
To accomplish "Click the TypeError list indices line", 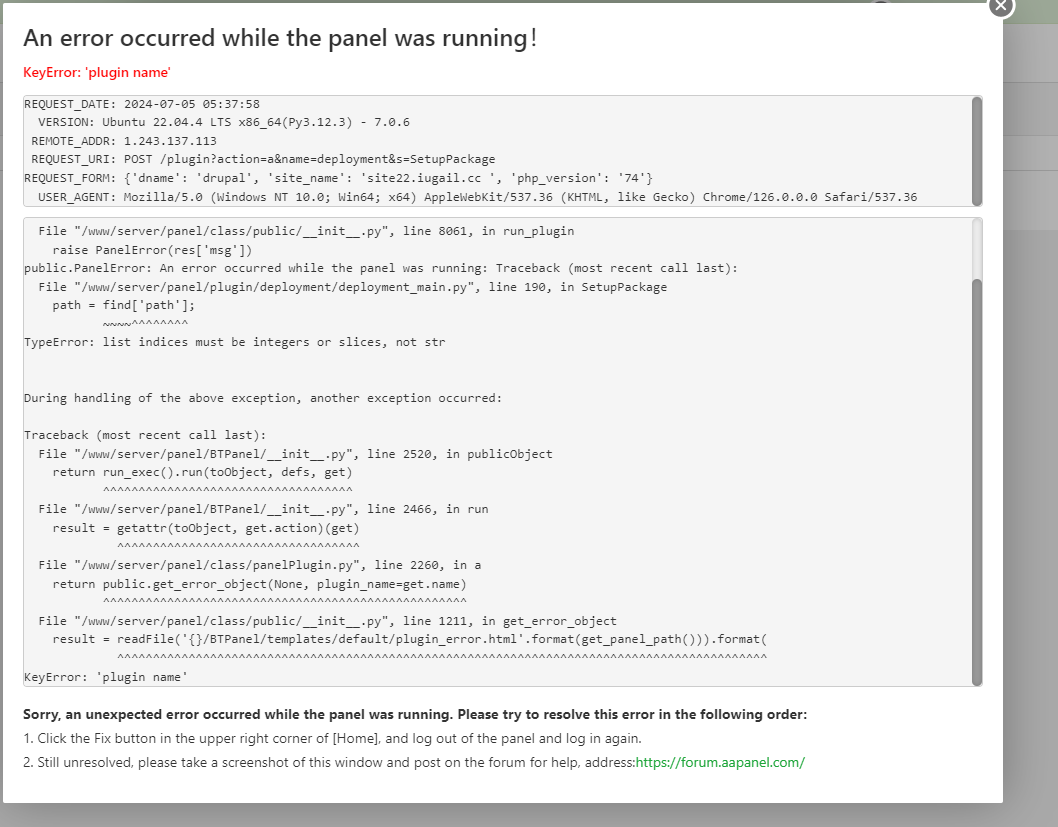I will coord(234,342).
